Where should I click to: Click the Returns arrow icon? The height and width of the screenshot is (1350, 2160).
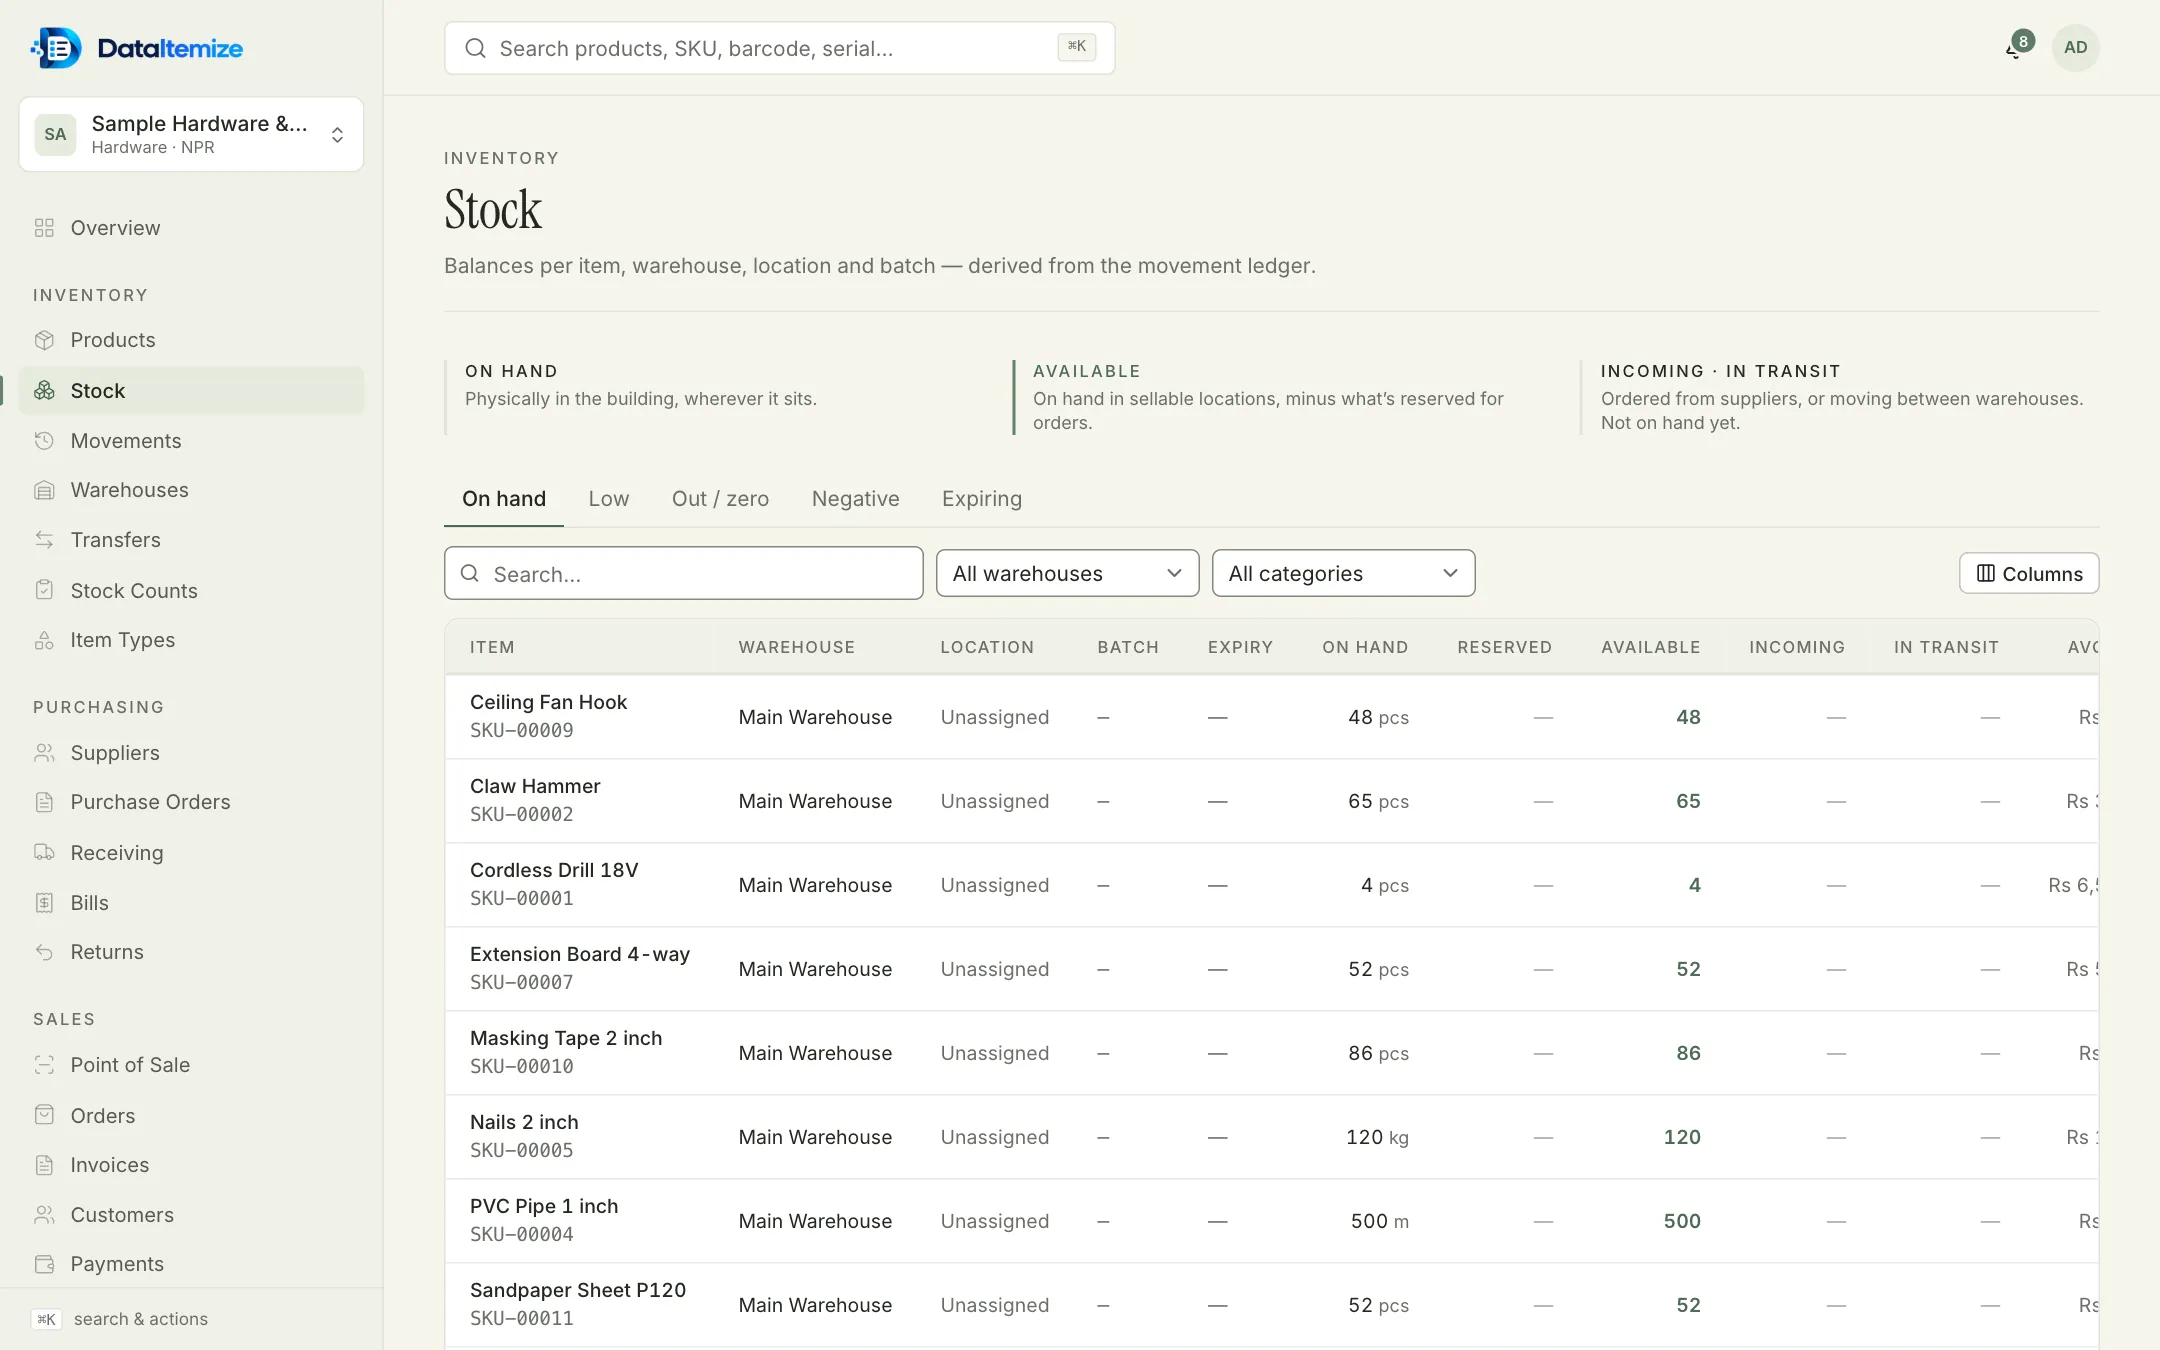(44, 952)
